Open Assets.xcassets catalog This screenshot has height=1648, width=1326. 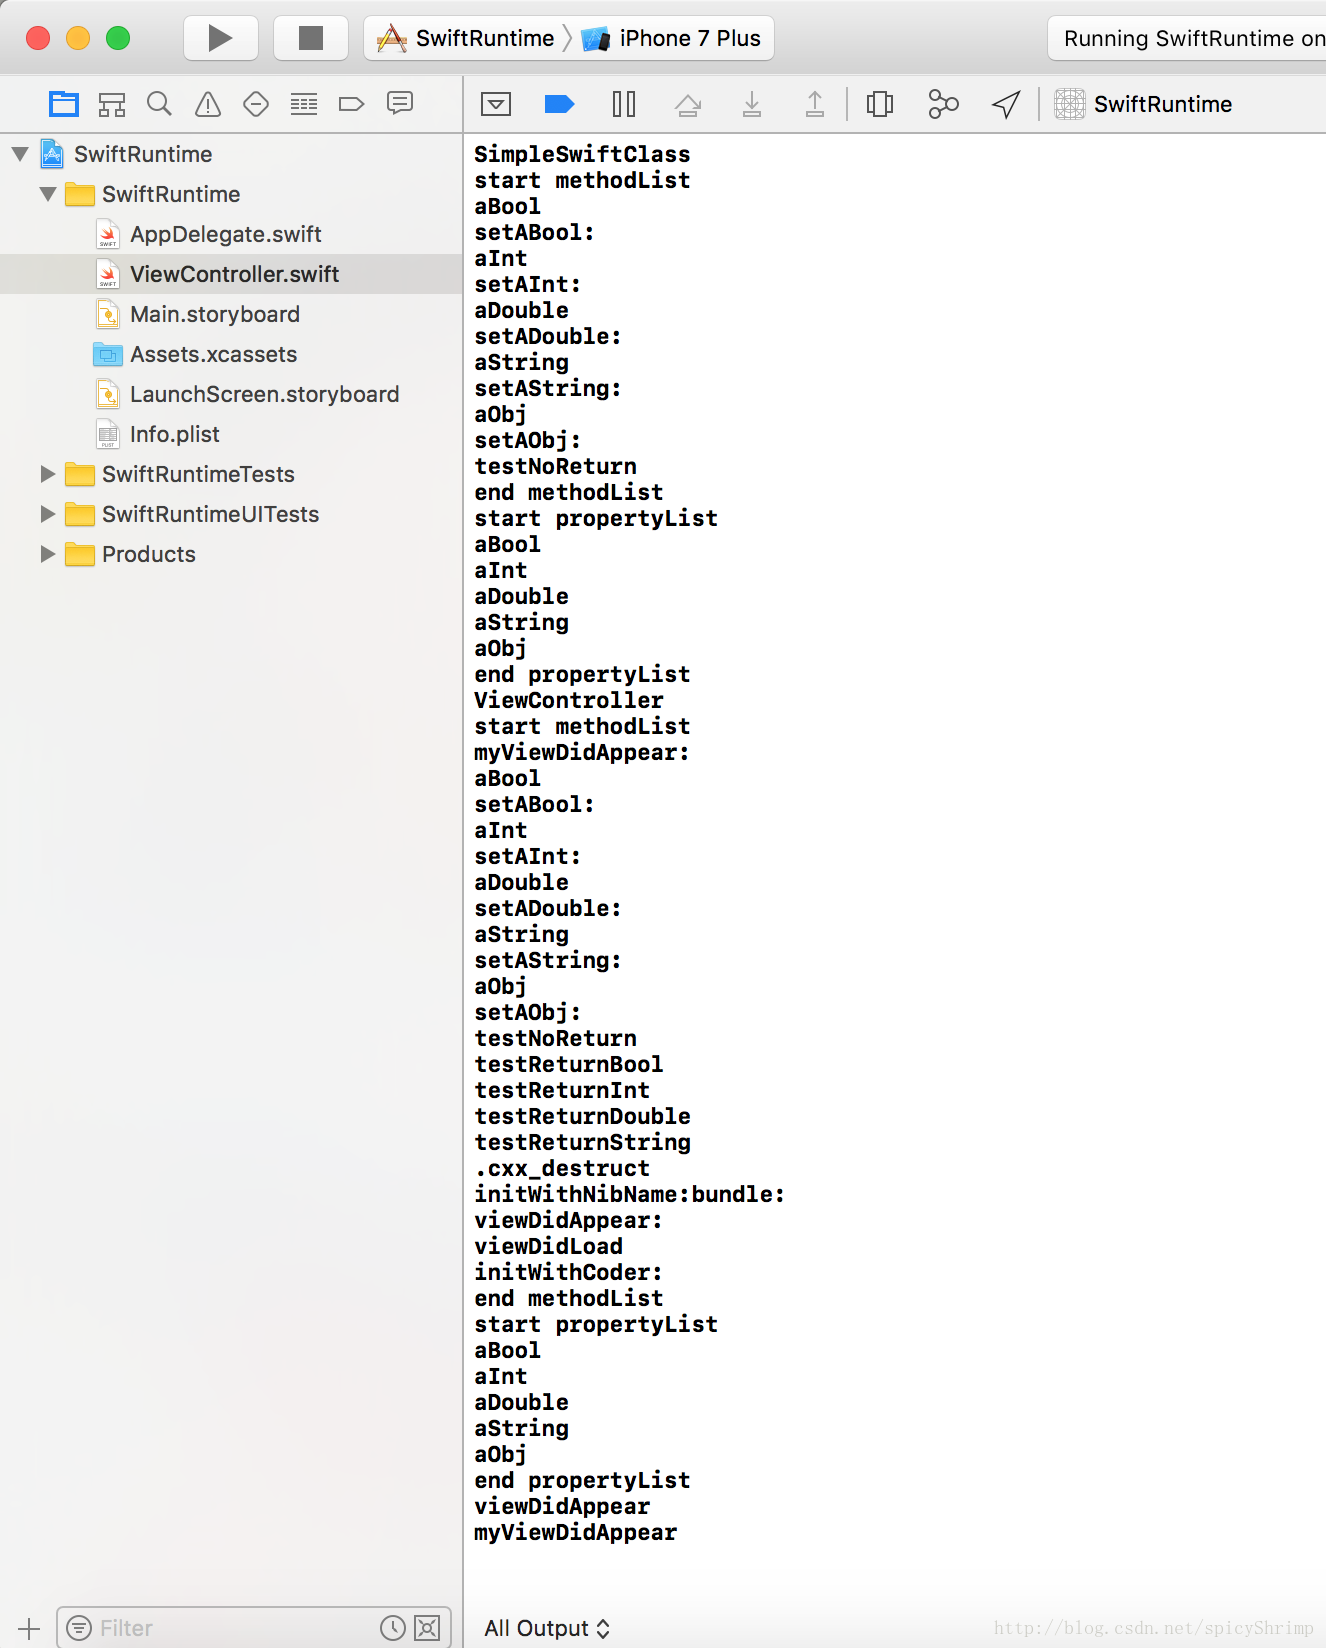tap(213, 354)
